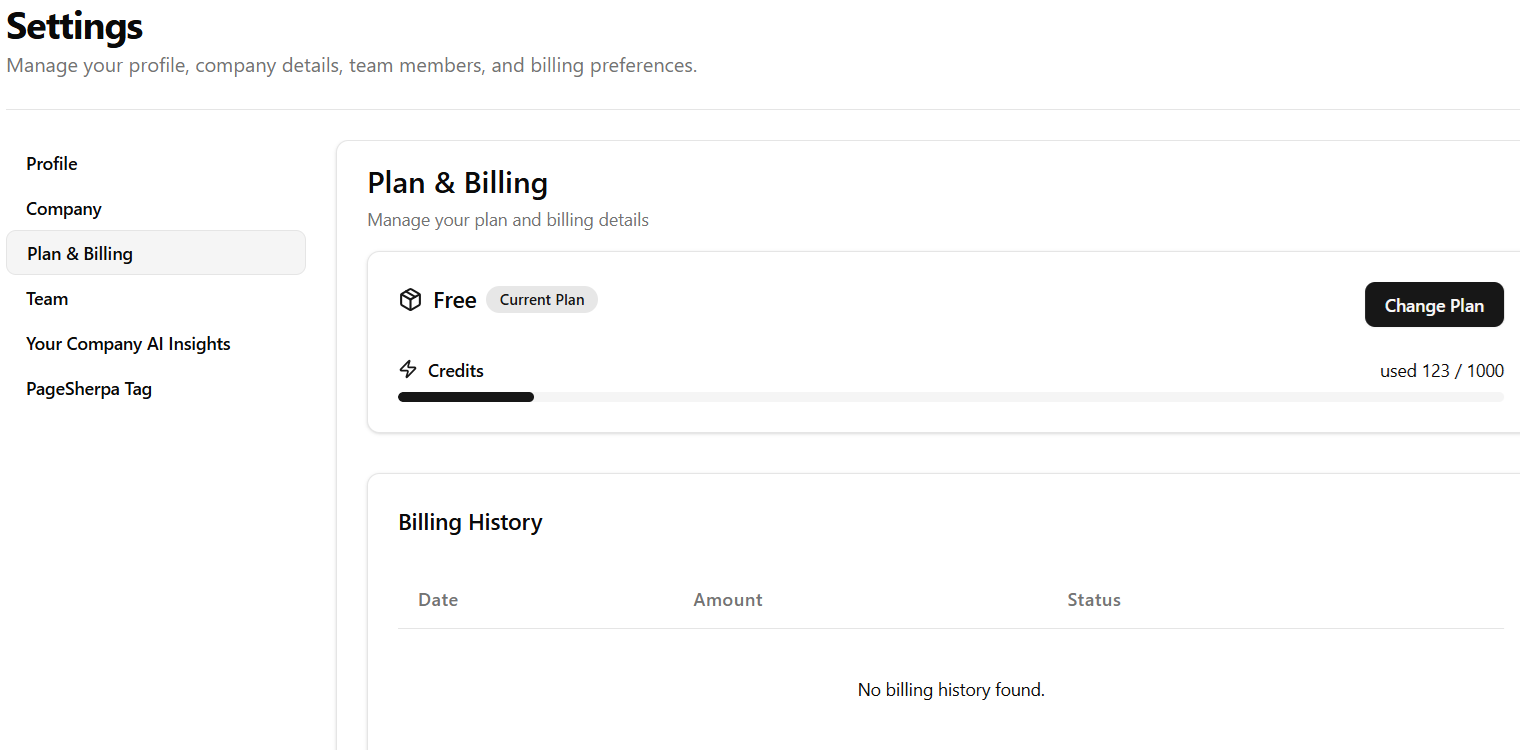Click the Amount column header
Screen dimensions: 1520x750
[728, 600]
